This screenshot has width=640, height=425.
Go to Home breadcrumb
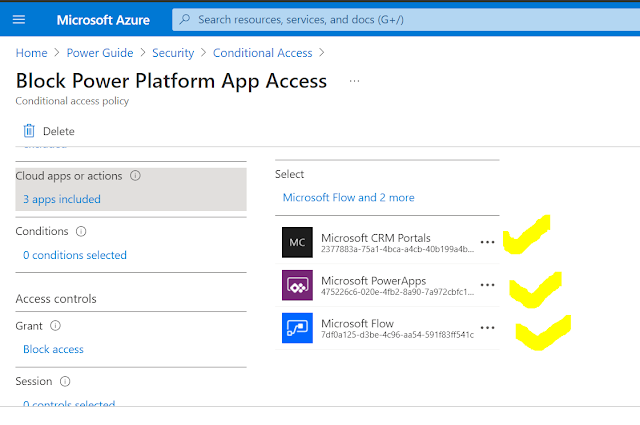point(31,53)
